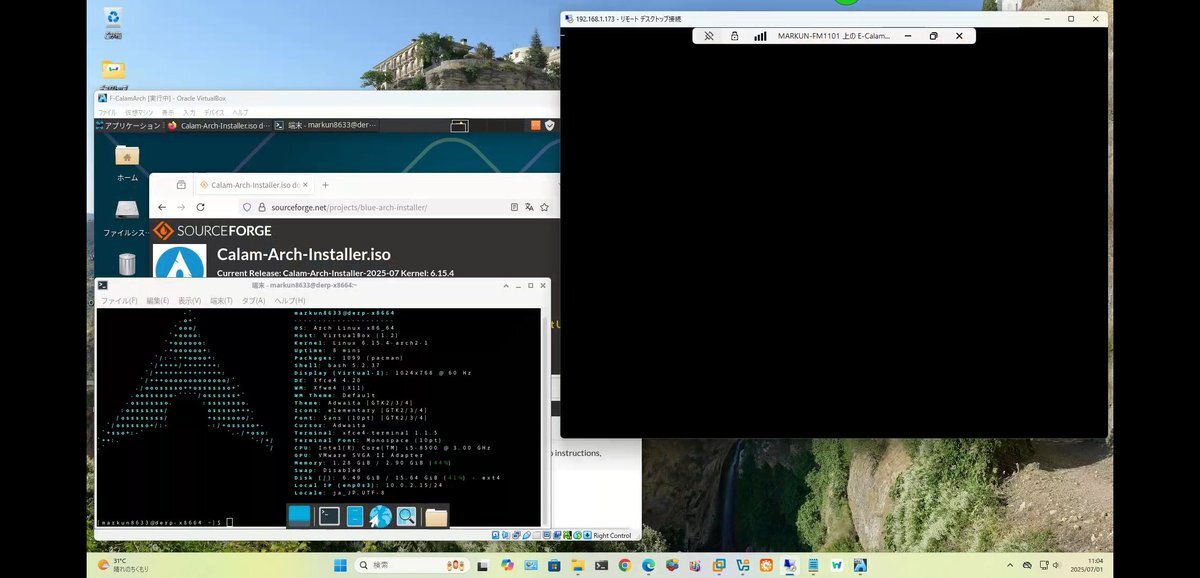
Task: Switch to Calam-Arch-Installer.iso Firefox task in Xfce panel
Action: [x=218, y=126]
